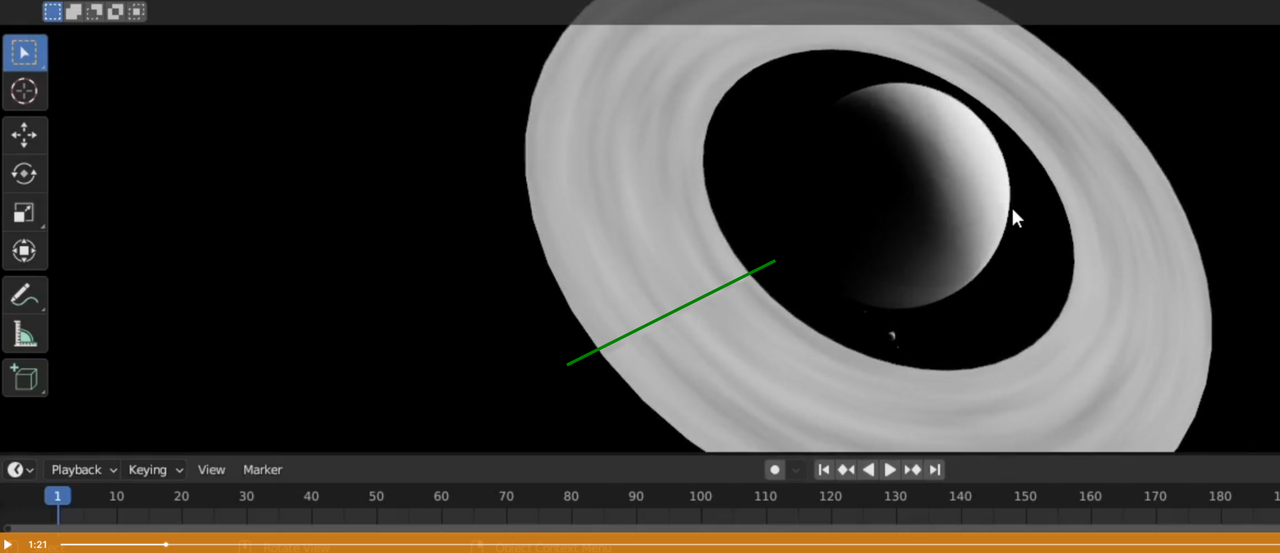The height and width of the screenshot is (553, 1280).
Task: Jump to the next keyframe
Action: [x=912, y=470]
